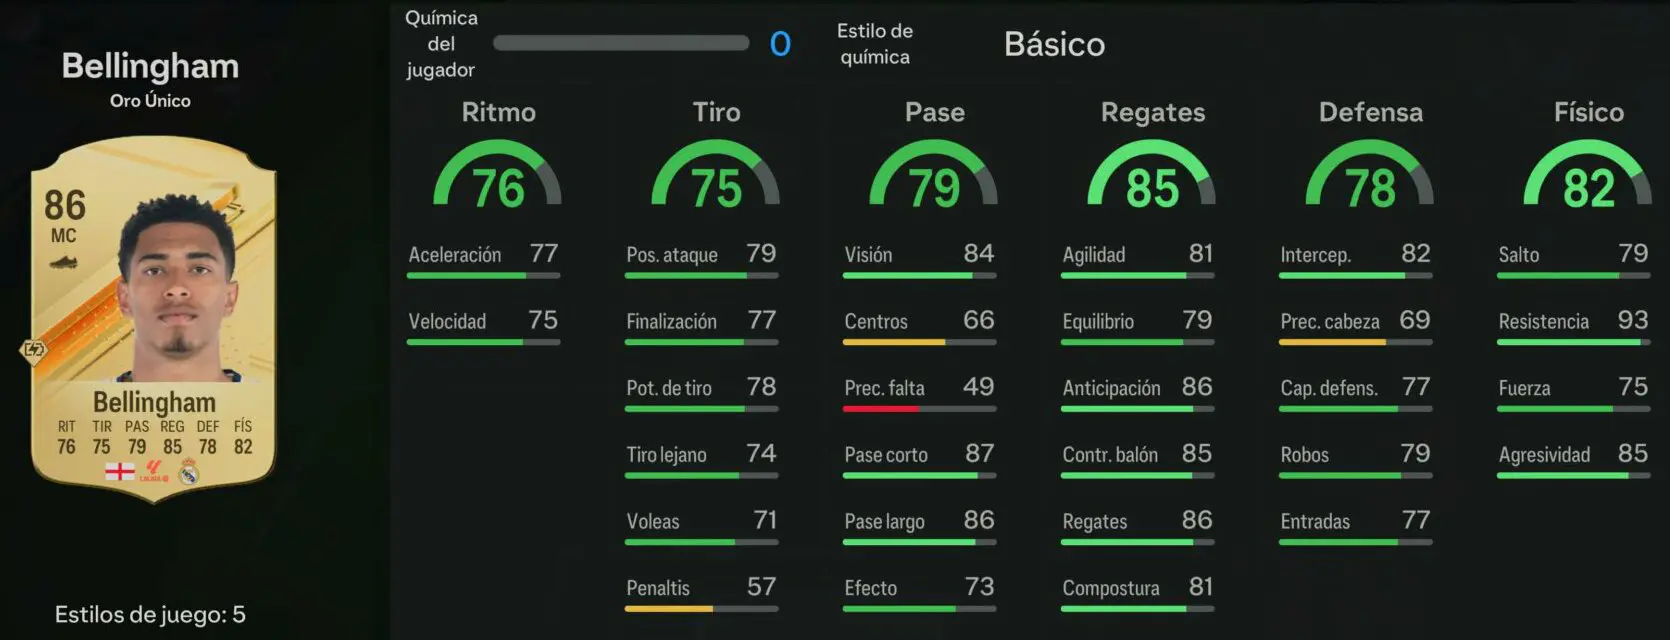Open the Defensa stats heading
The image size is (1670, 640).
pos(1370,112)
